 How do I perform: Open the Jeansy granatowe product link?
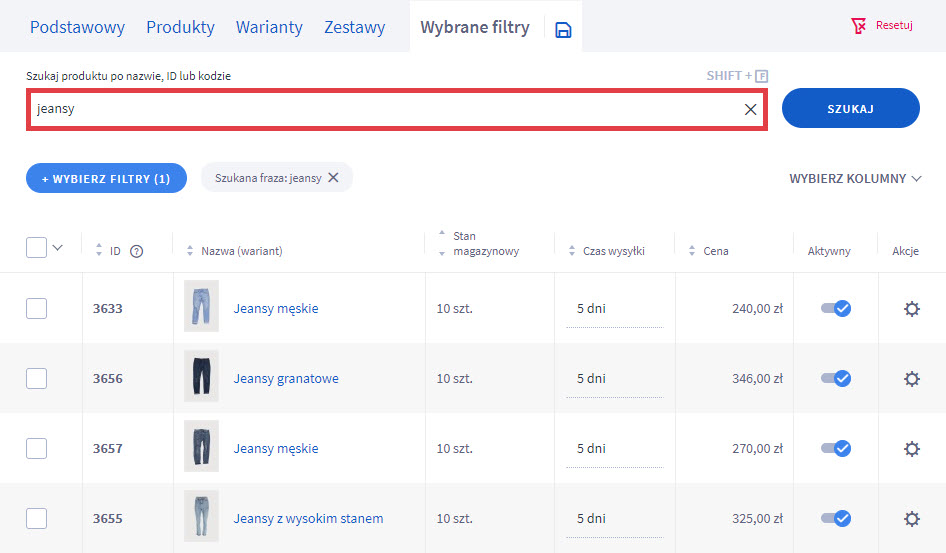286,378
